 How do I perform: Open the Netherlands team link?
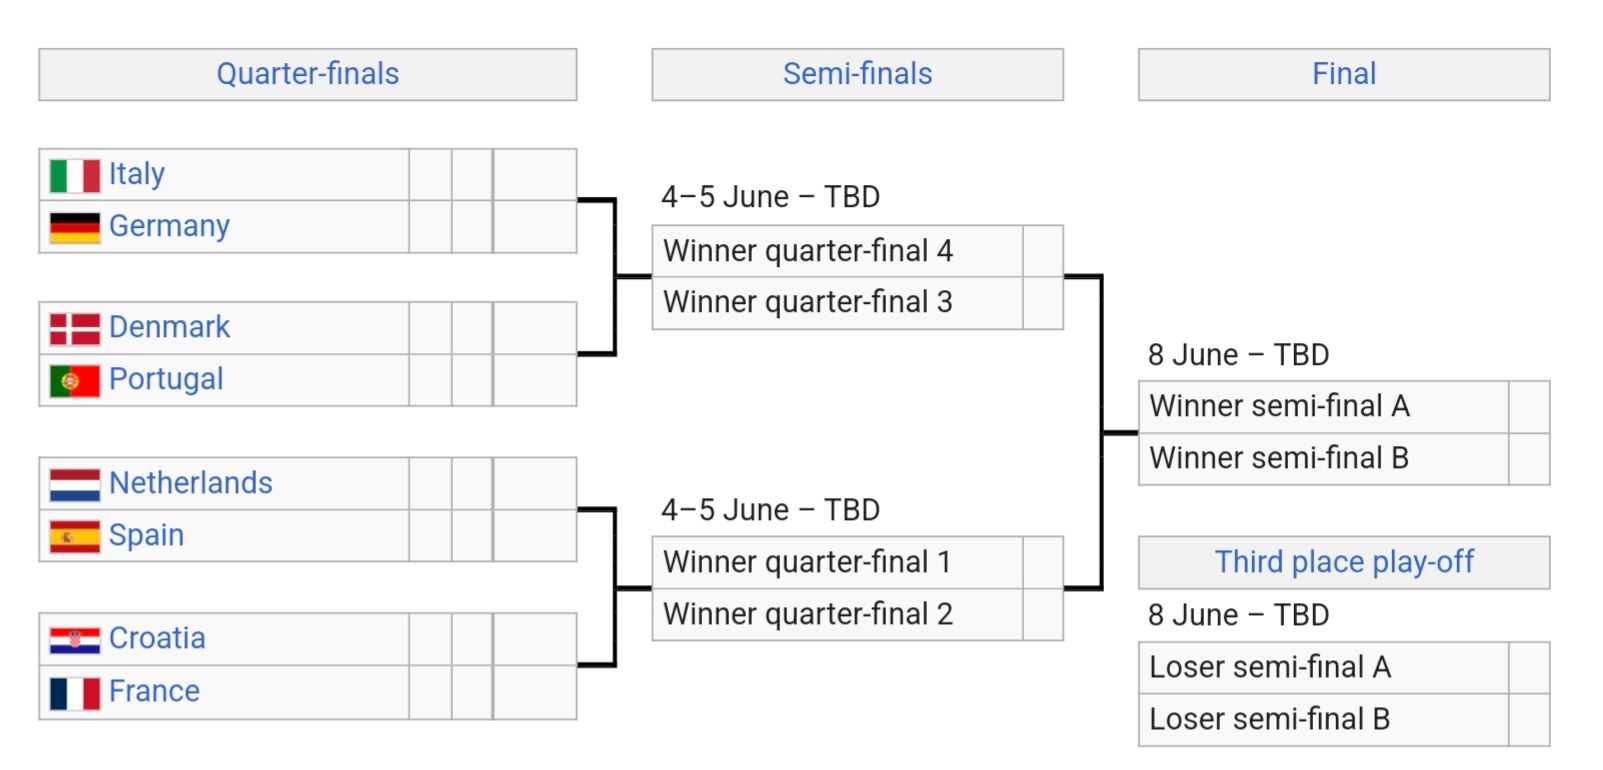[x=190, y=483]
